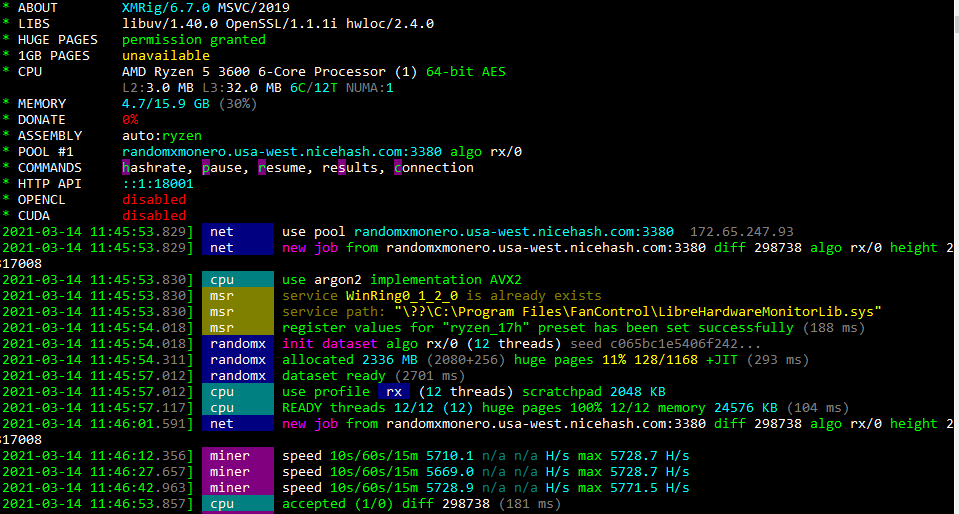959x514 pixels.
Task: Click 'disabled' beside OPENCL
Action: (x=154, y=199)
